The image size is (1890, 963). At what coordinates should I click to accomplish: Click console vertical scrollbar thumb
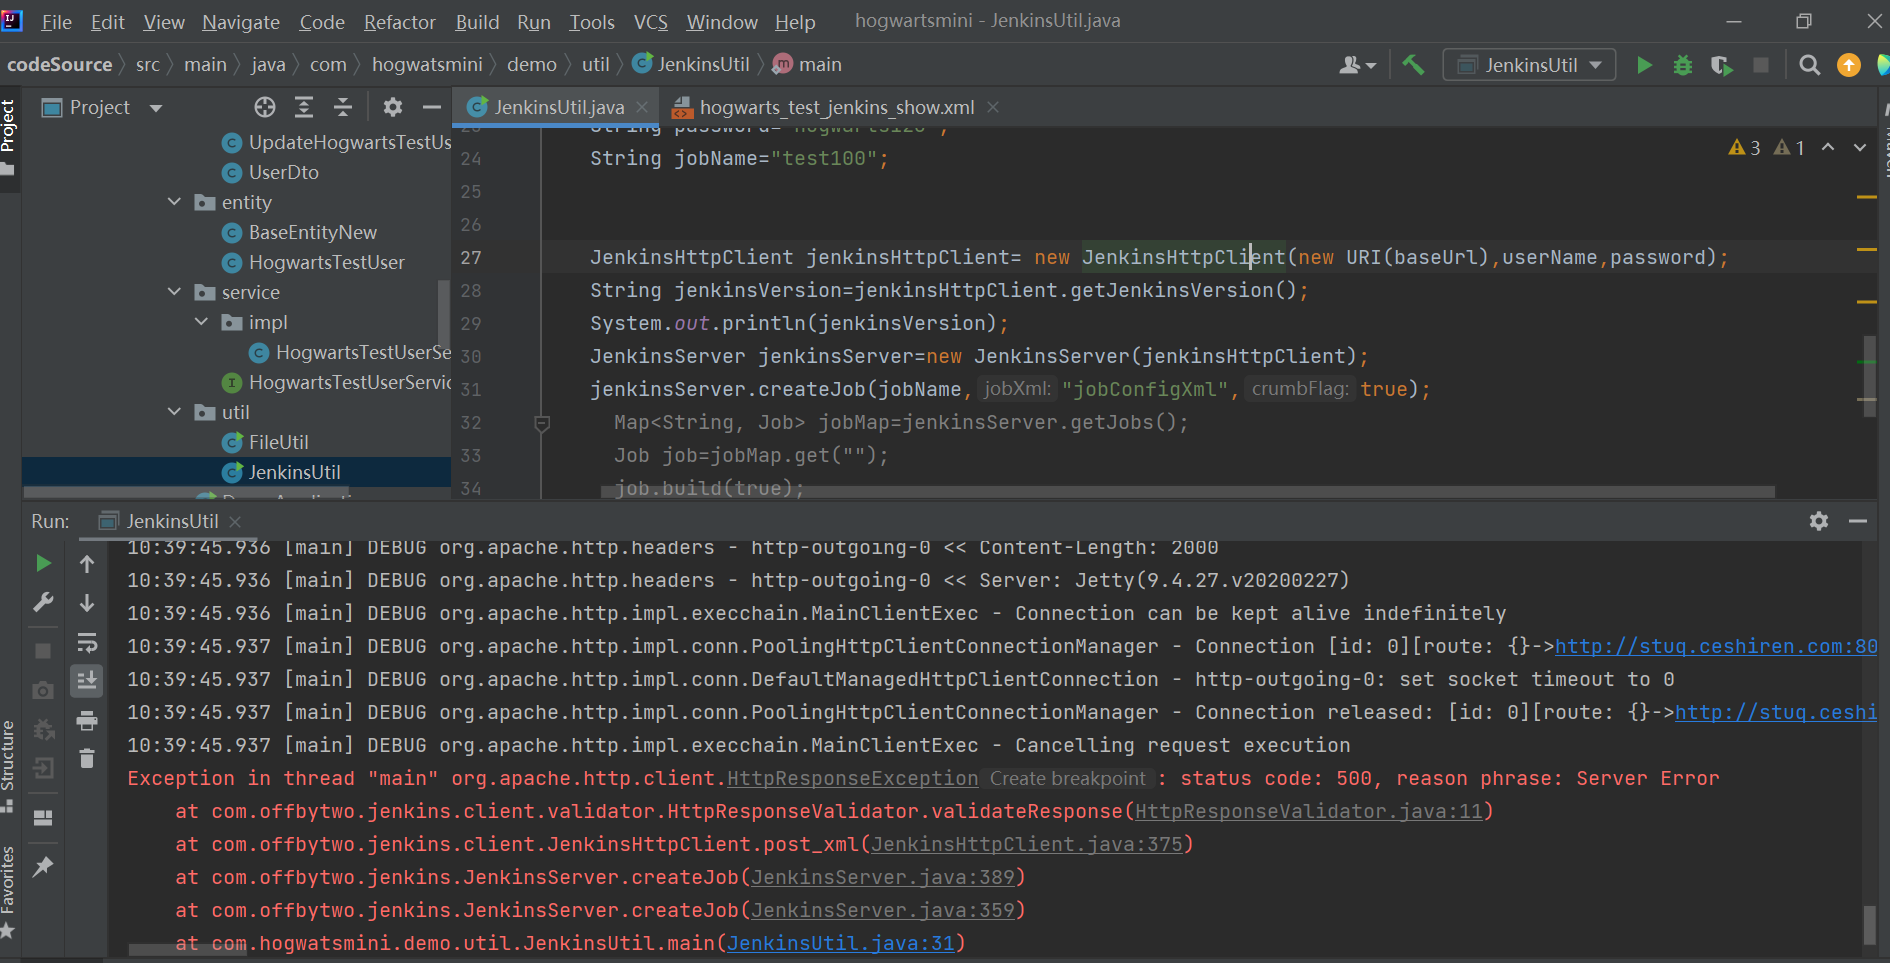click(x=1869, y=925)
